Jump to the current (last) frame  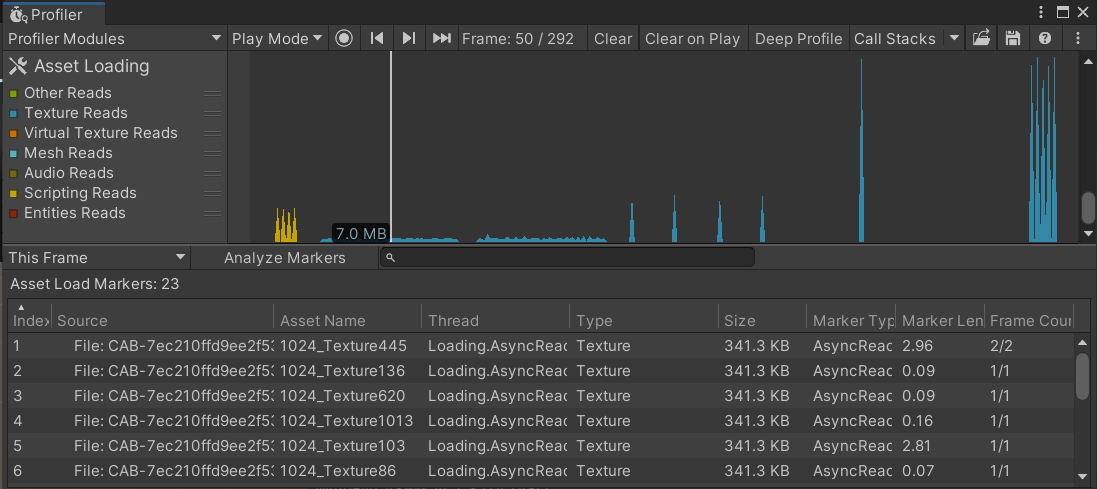441,39
